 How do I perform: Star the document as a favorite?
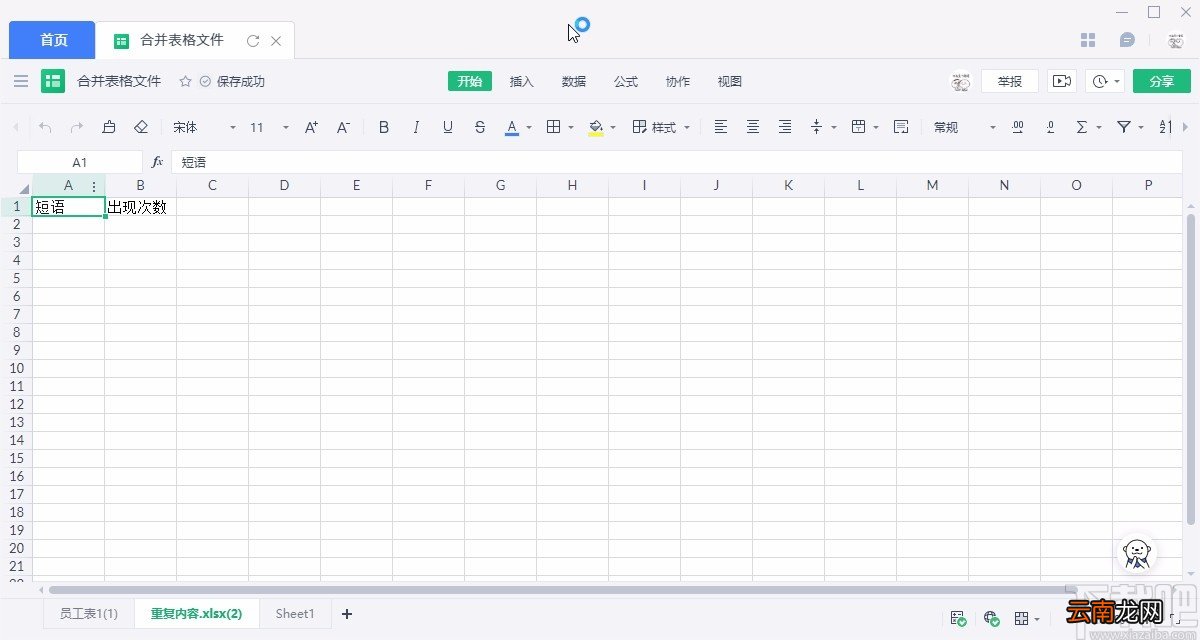click(185, 81)
